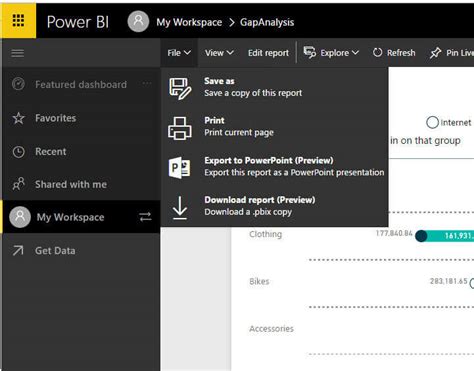This screenshot has height=371, width=474.
Task: Click value 177,840.84
Action: coord(394,233)
